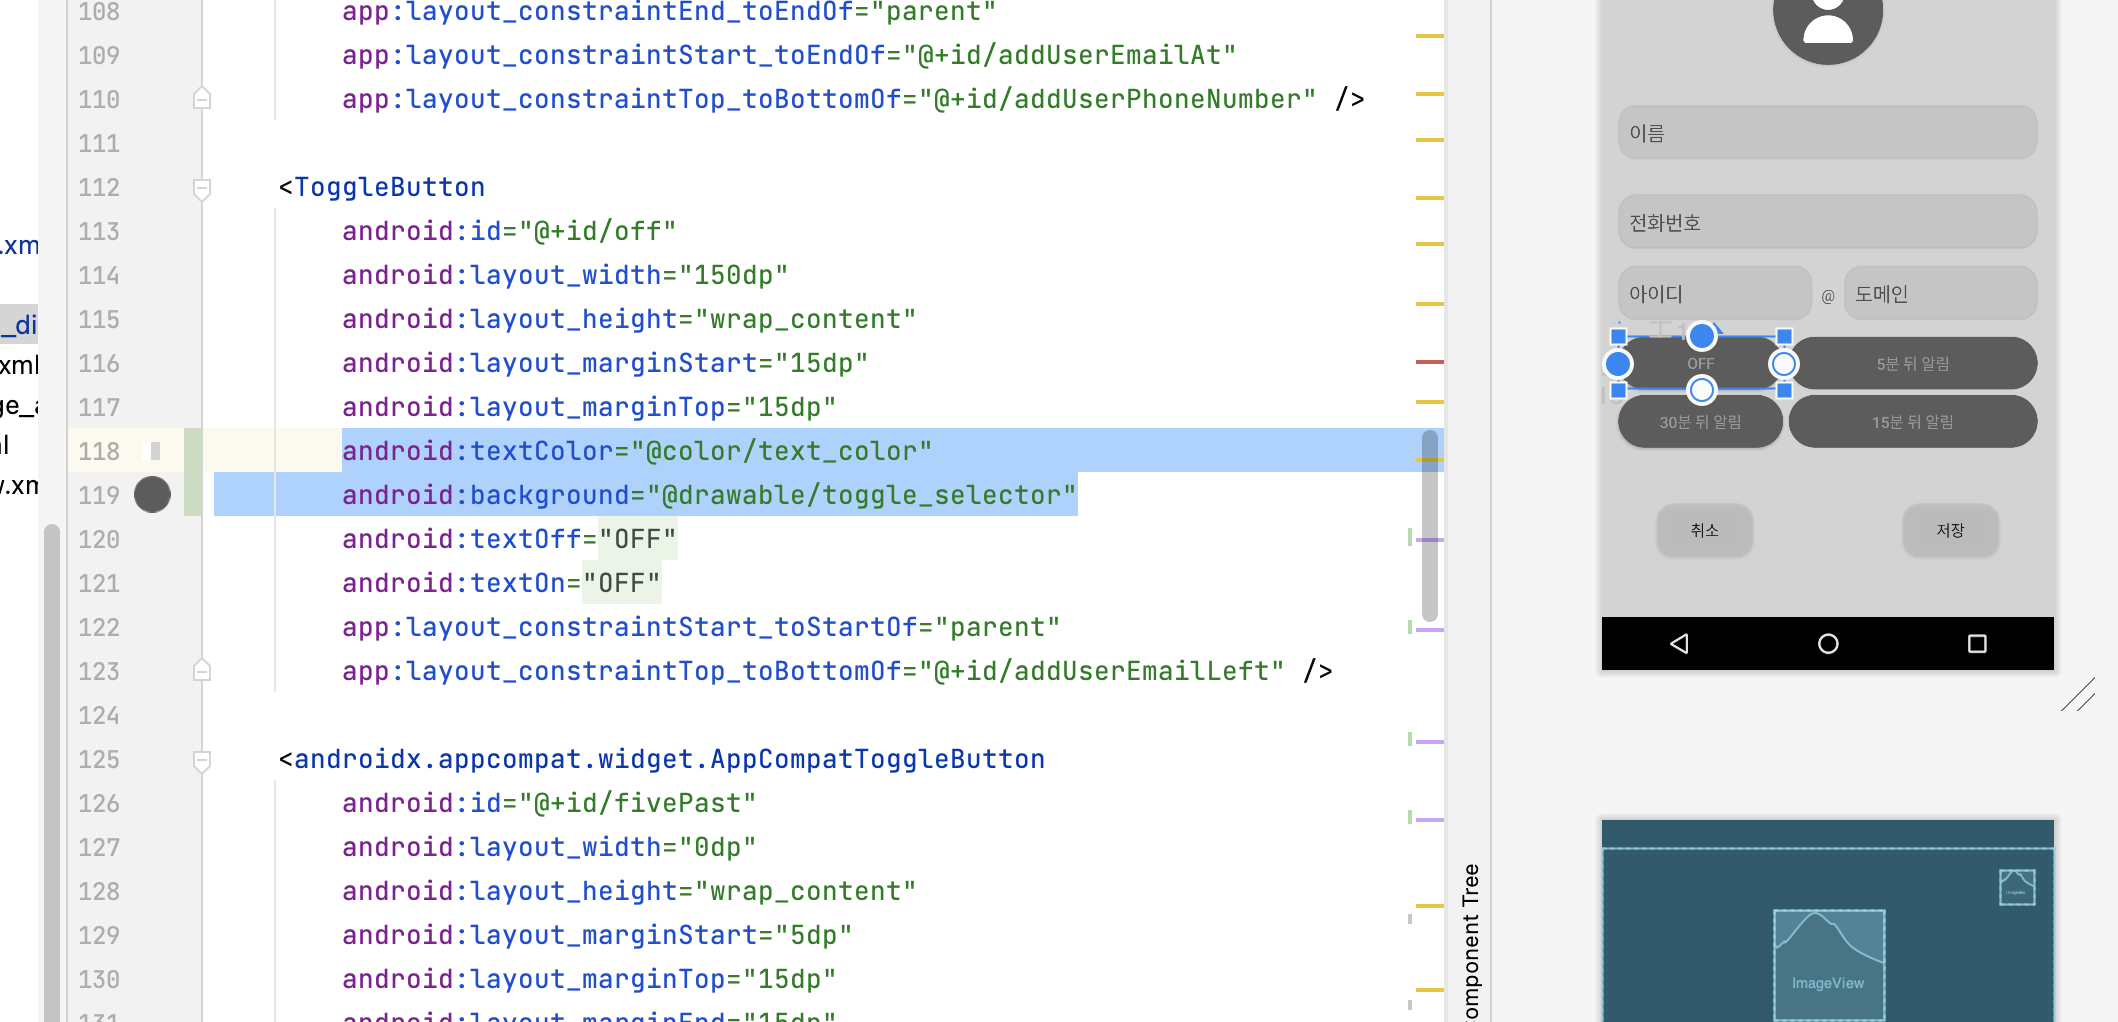The height and width of the screenshot is (1022, 2118).
Task: Select the 이름 input field in preview
Action: (x=1827, y=133)
